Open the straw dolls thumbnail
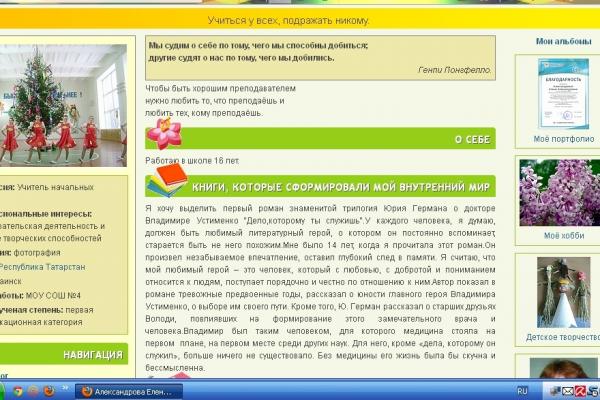 564,292
